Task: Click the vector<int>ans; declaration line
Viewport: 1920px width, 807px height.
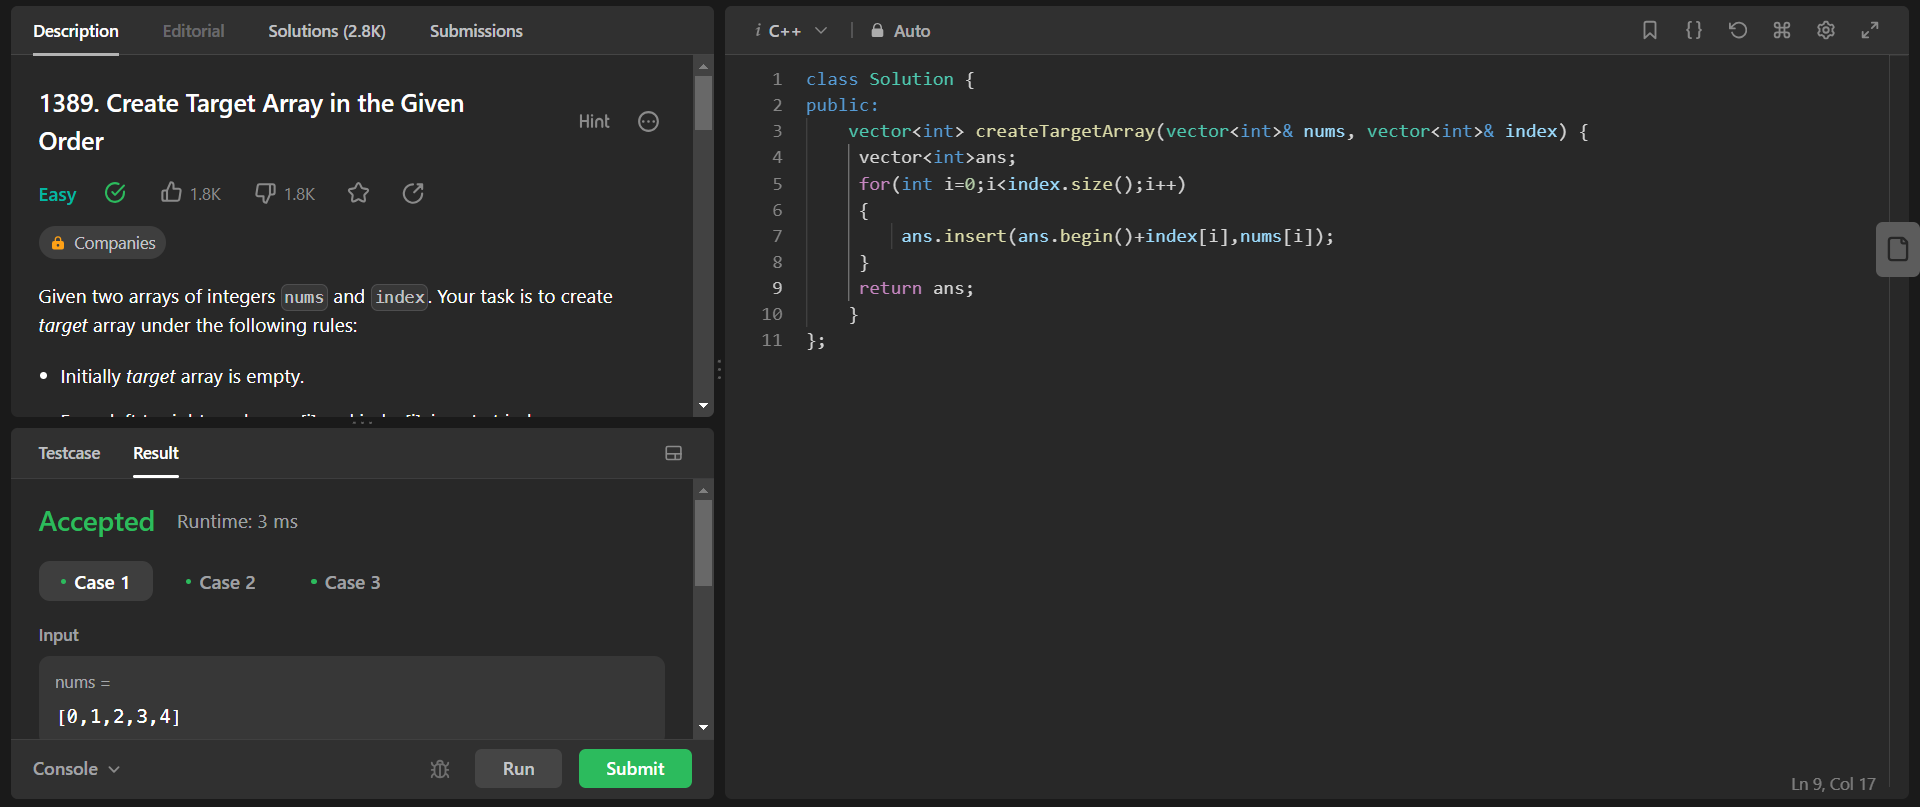Action: [937, 157]
